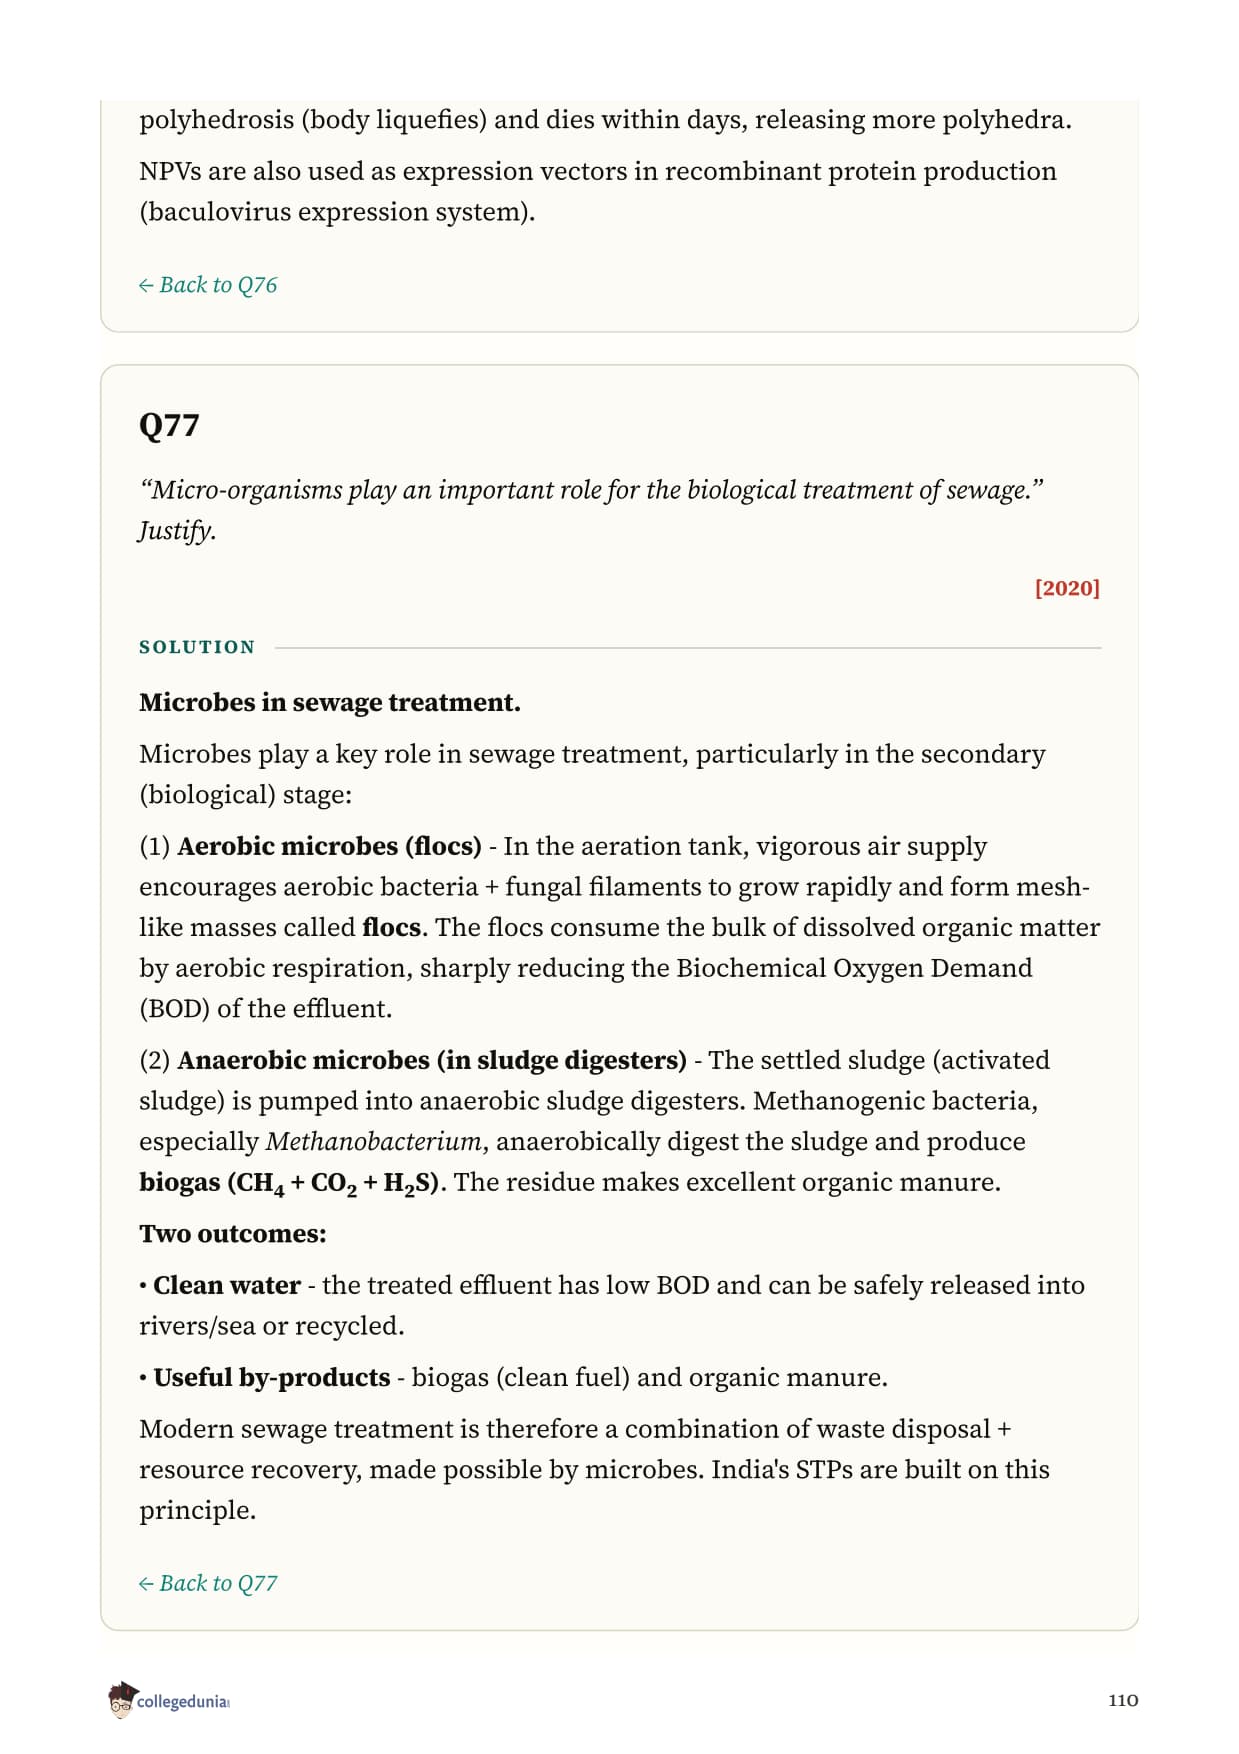Select the bold "Aerobic microbes (flocs)" term

(x=330, y=846)
